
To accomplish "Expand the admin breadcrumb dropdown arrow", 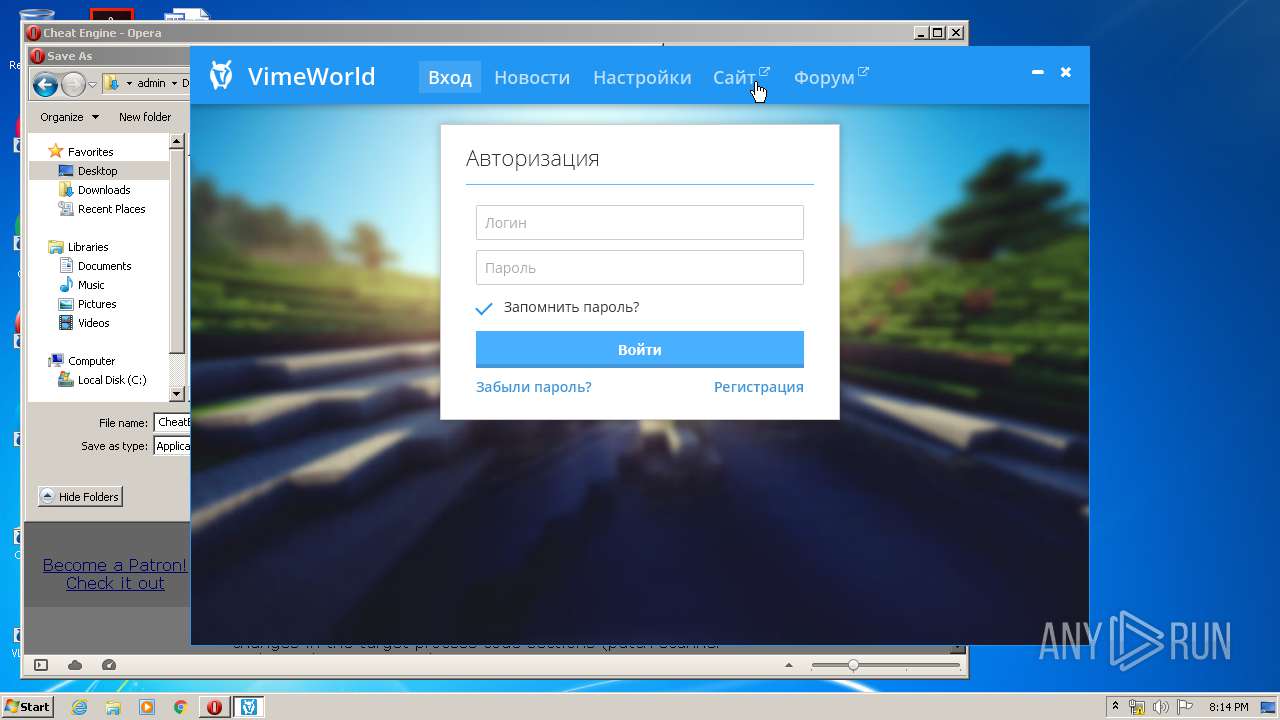I will click(x=173, y=84).
